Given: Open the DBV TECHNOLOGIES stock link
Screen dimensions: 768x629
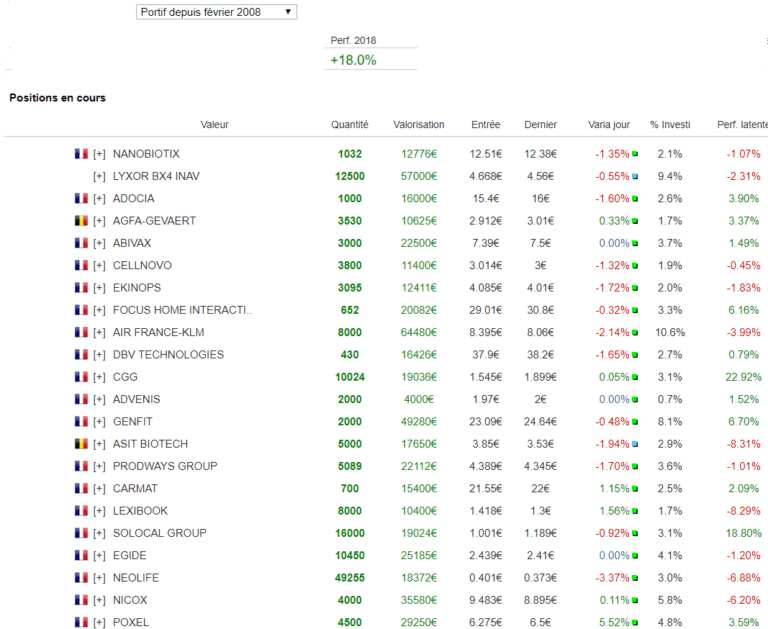Looking at the screenshot, I should point(168,355).
